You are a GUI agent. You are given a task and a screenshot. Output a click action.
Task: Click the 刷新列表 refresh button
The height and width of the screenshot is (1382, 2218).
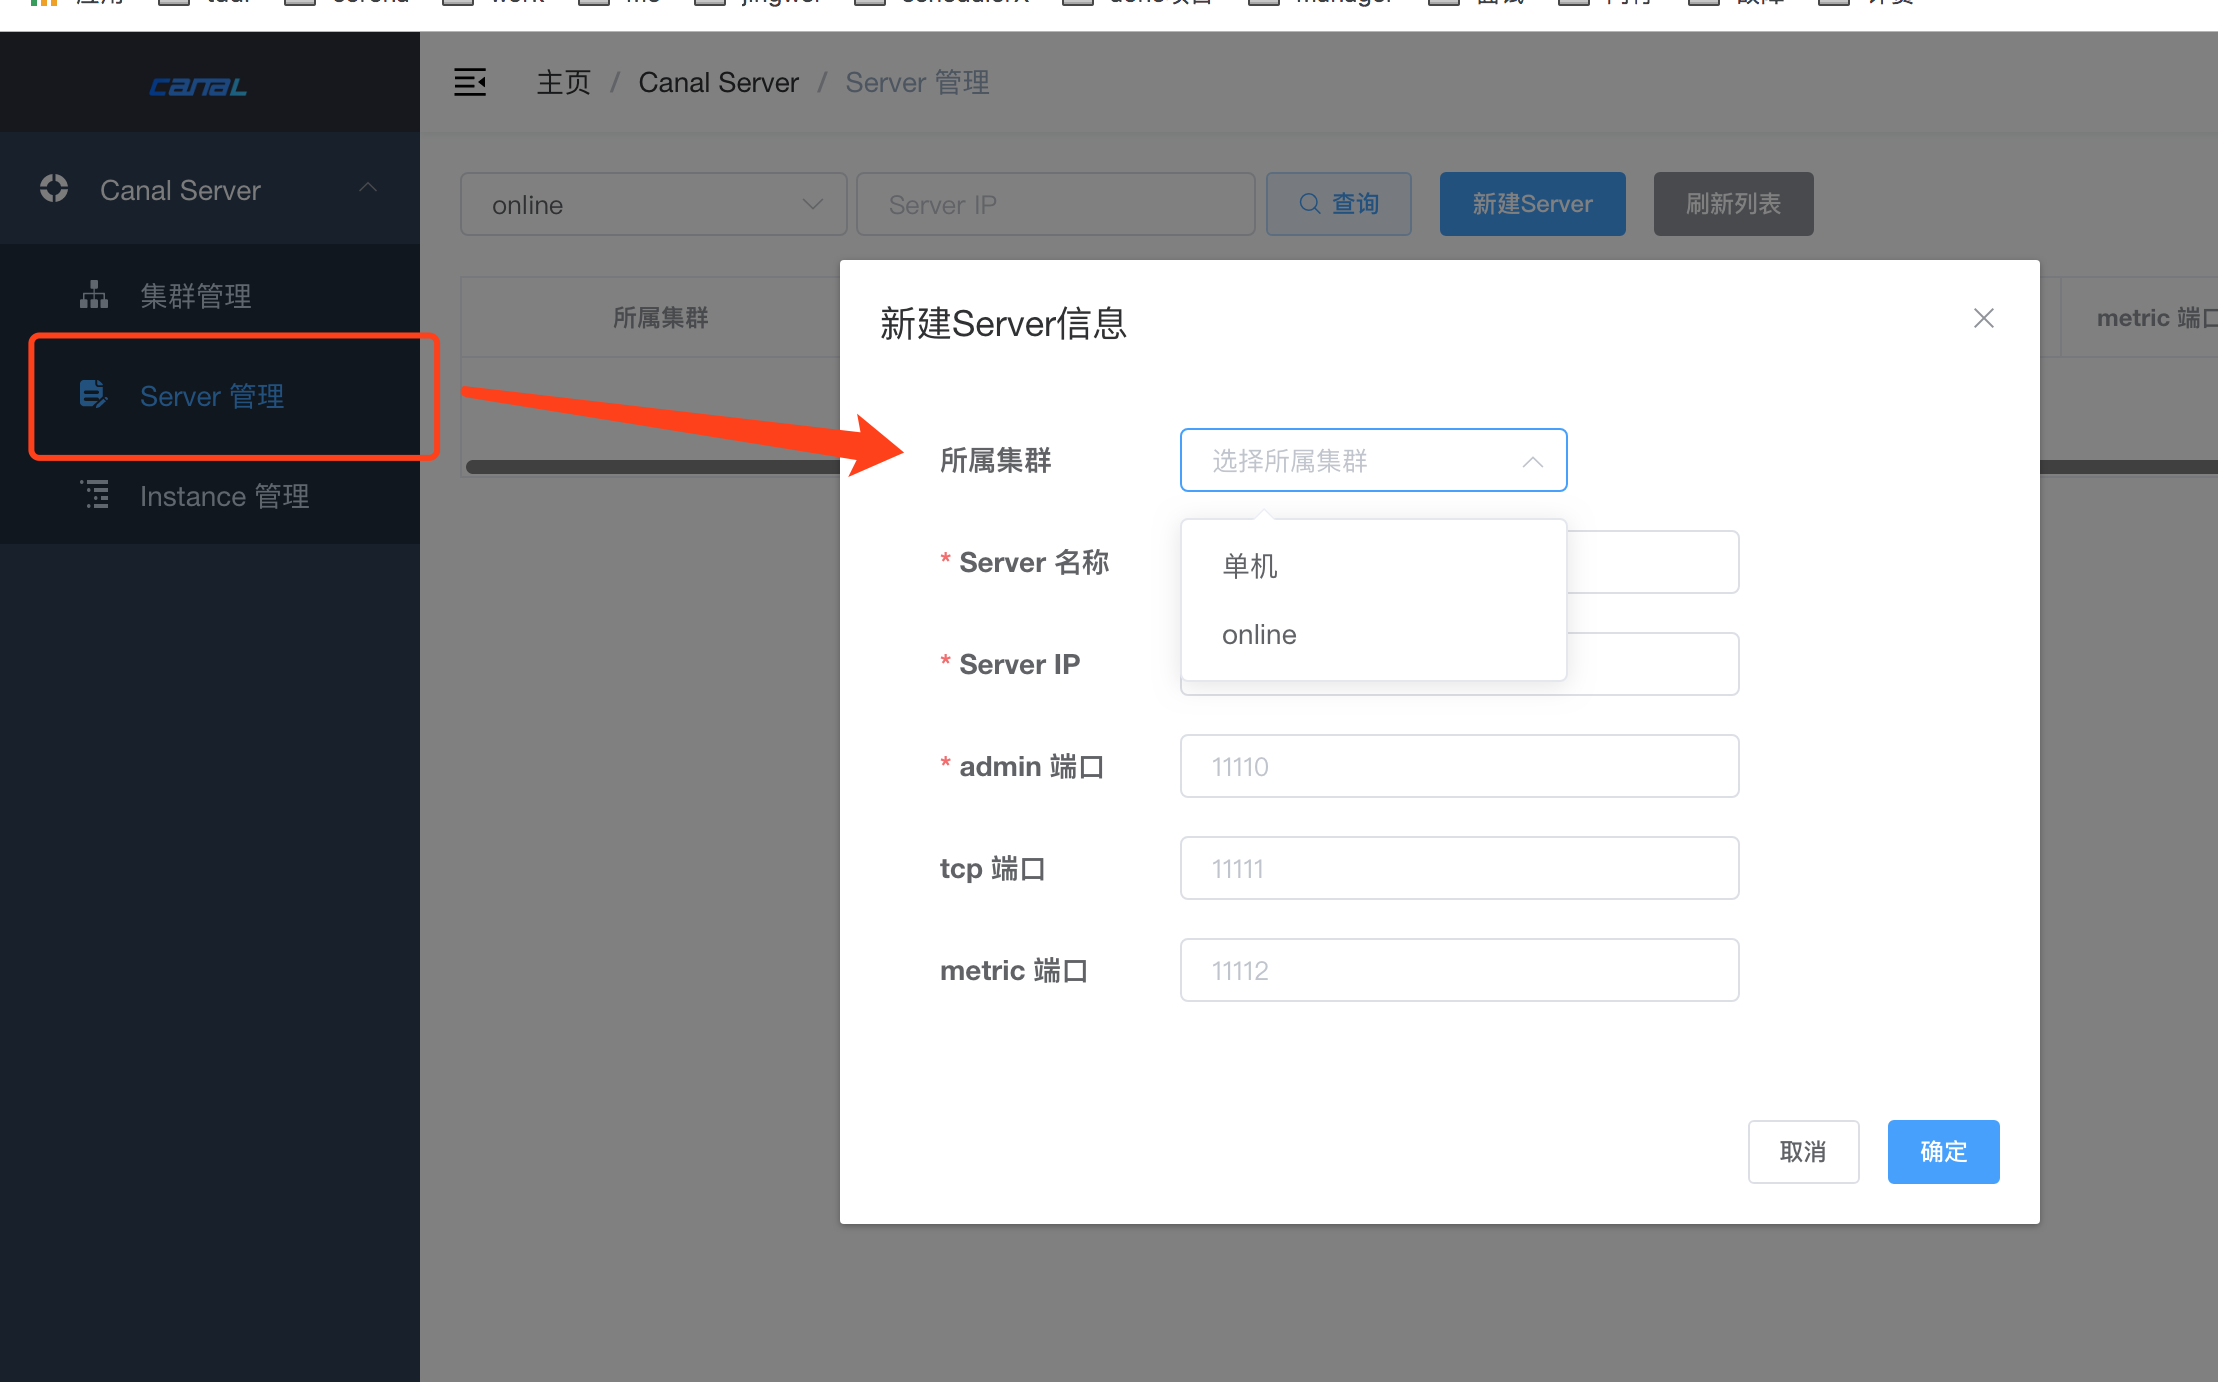(1733, 203)
